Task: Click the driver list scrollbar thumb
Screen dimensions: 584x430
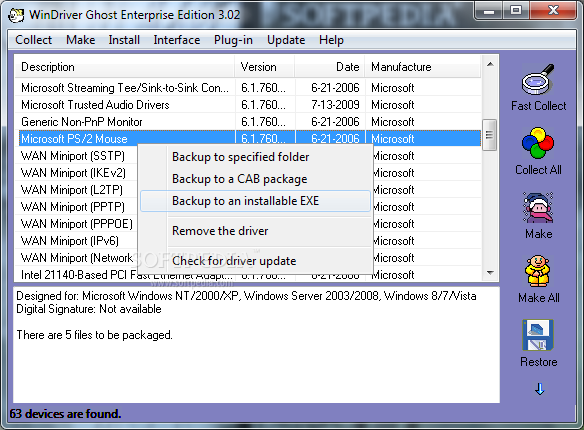Action: 489,135
